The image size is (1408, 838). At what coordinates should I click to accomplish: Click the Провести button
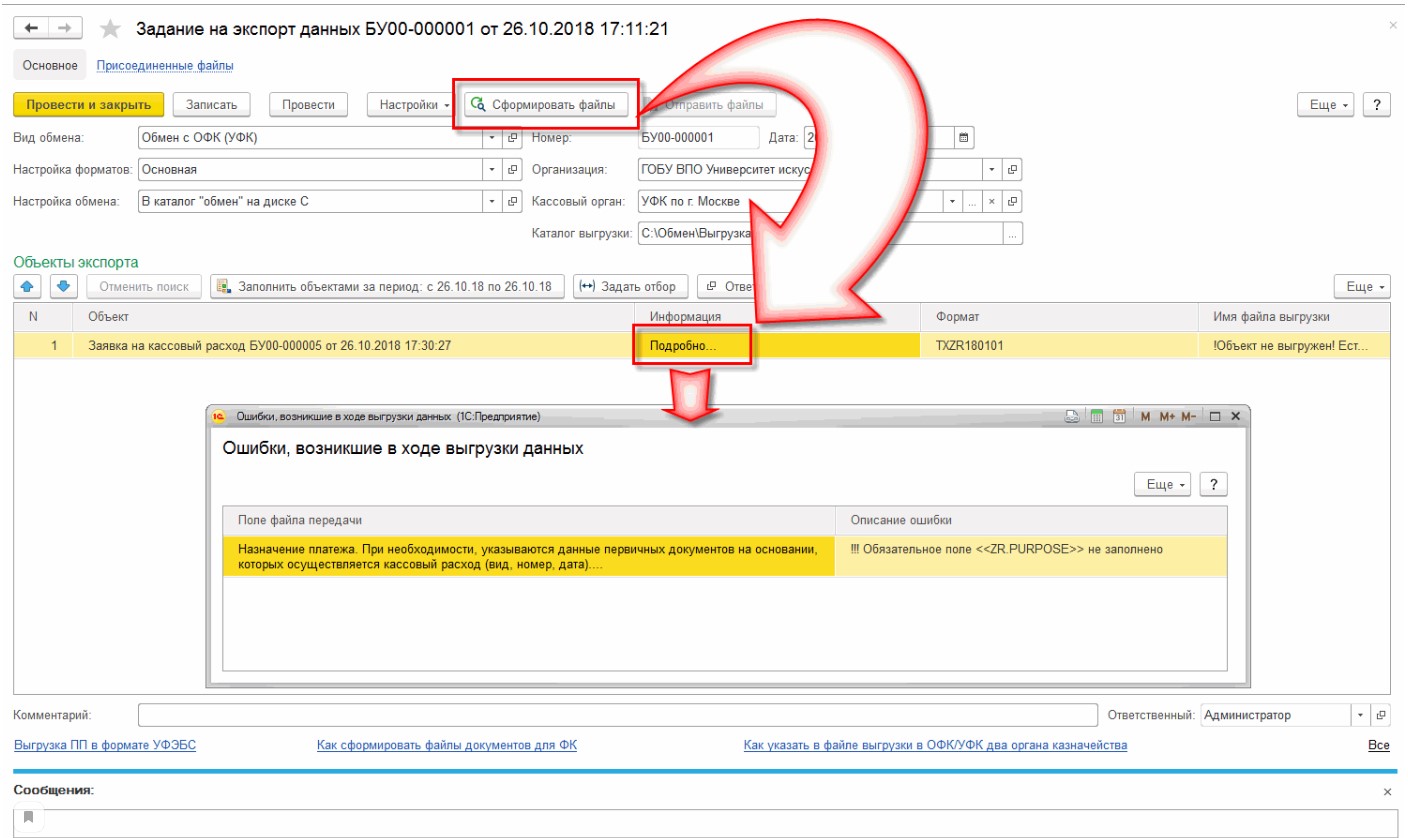point(308,104)
